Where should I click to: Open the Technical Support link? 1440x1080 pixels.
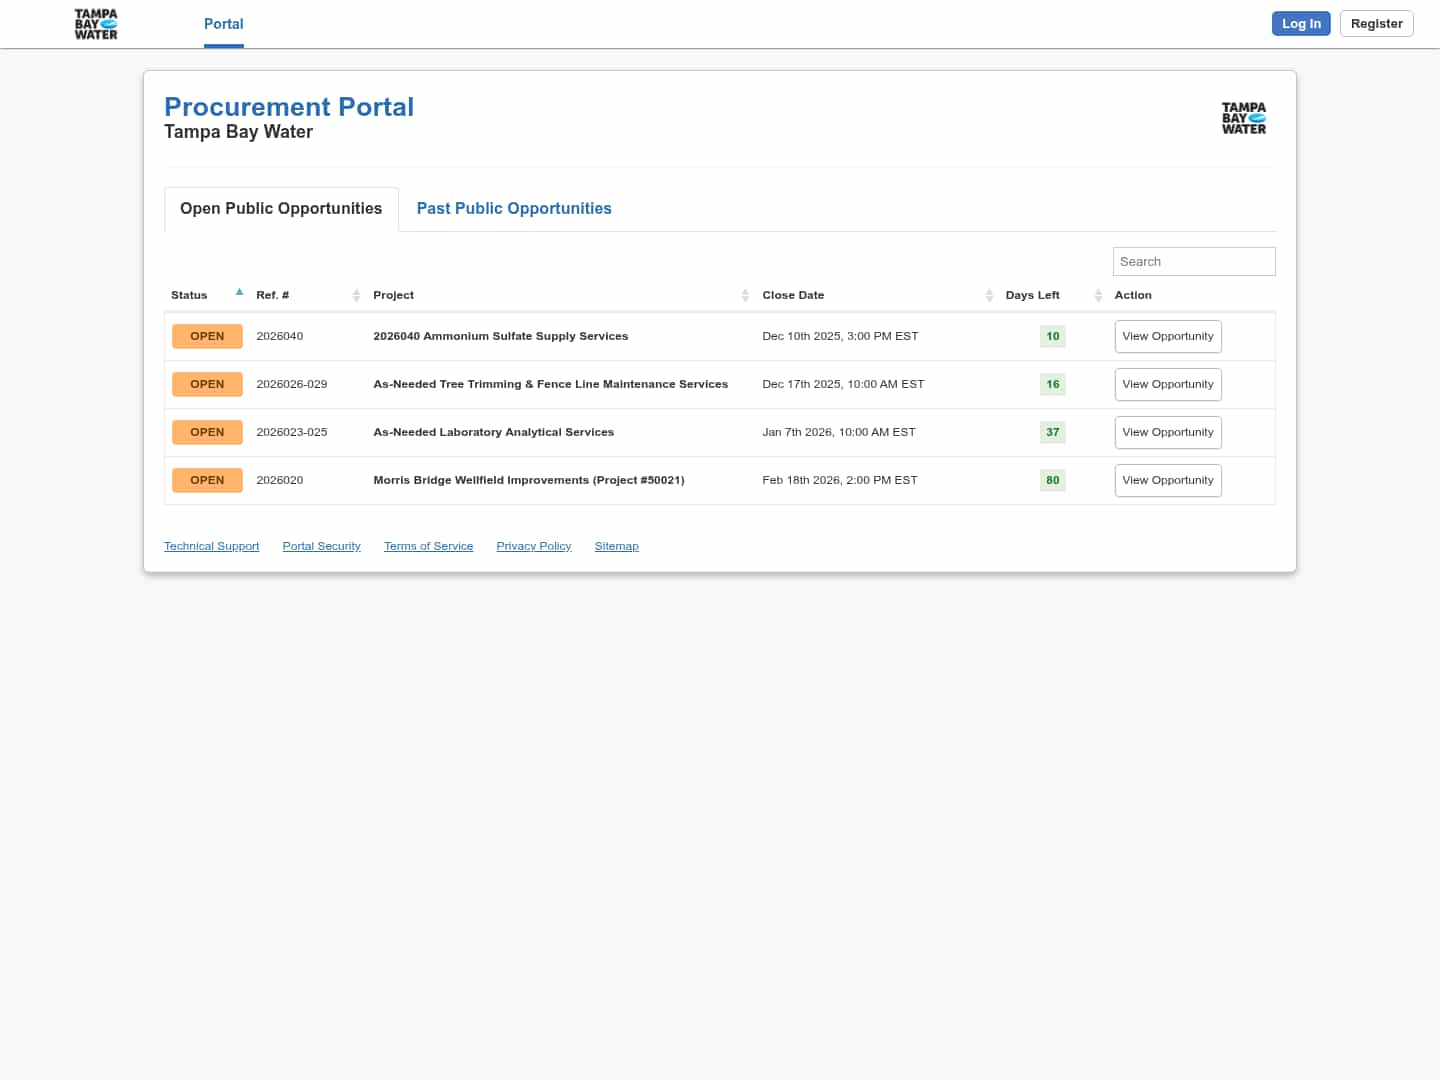point(211,546)
